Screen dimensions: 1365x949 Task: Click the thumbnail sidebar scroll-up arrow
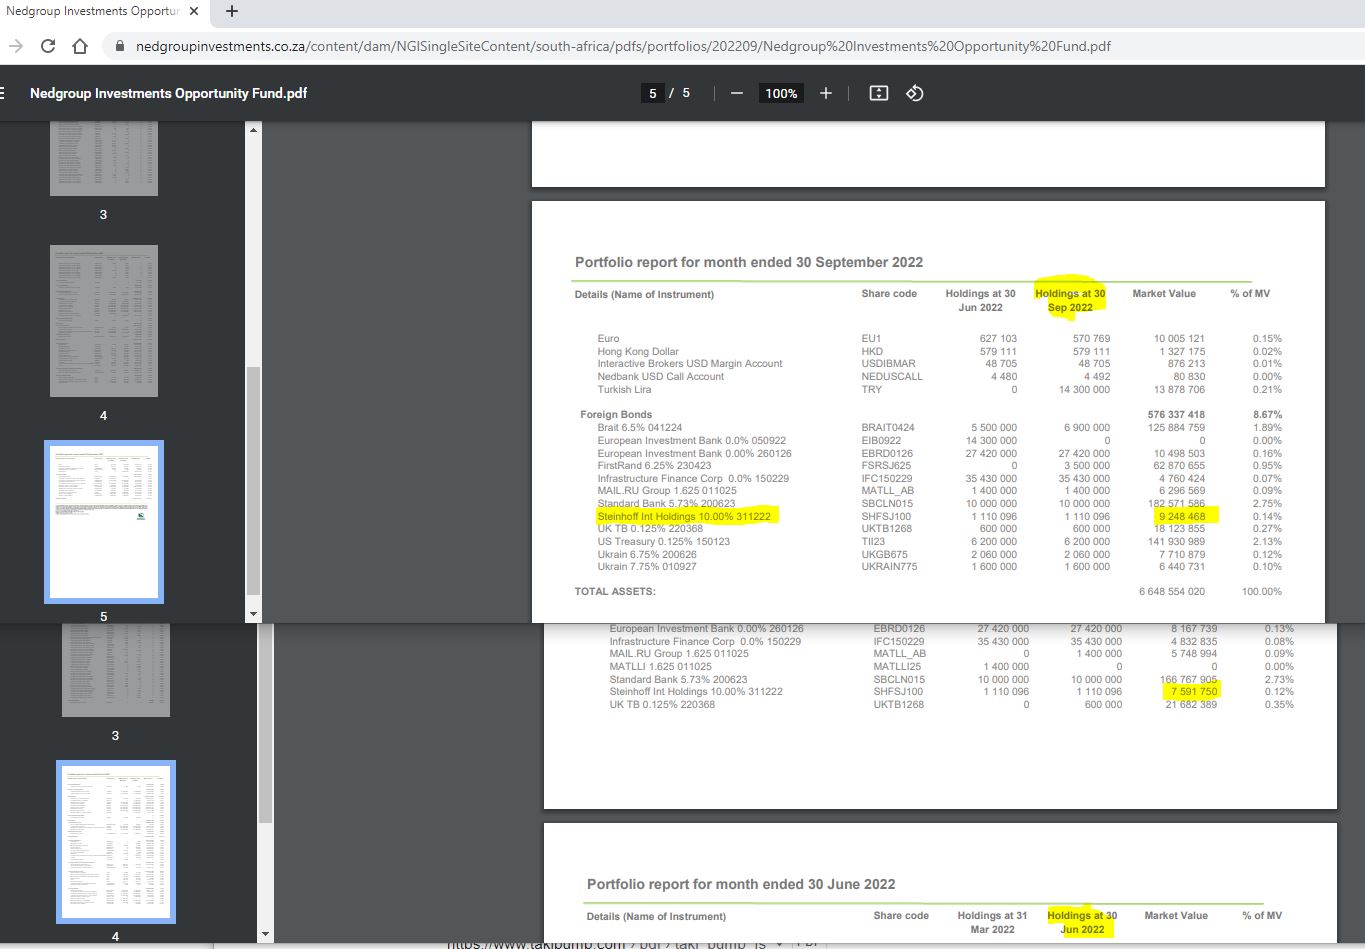(x=253, y=130)
